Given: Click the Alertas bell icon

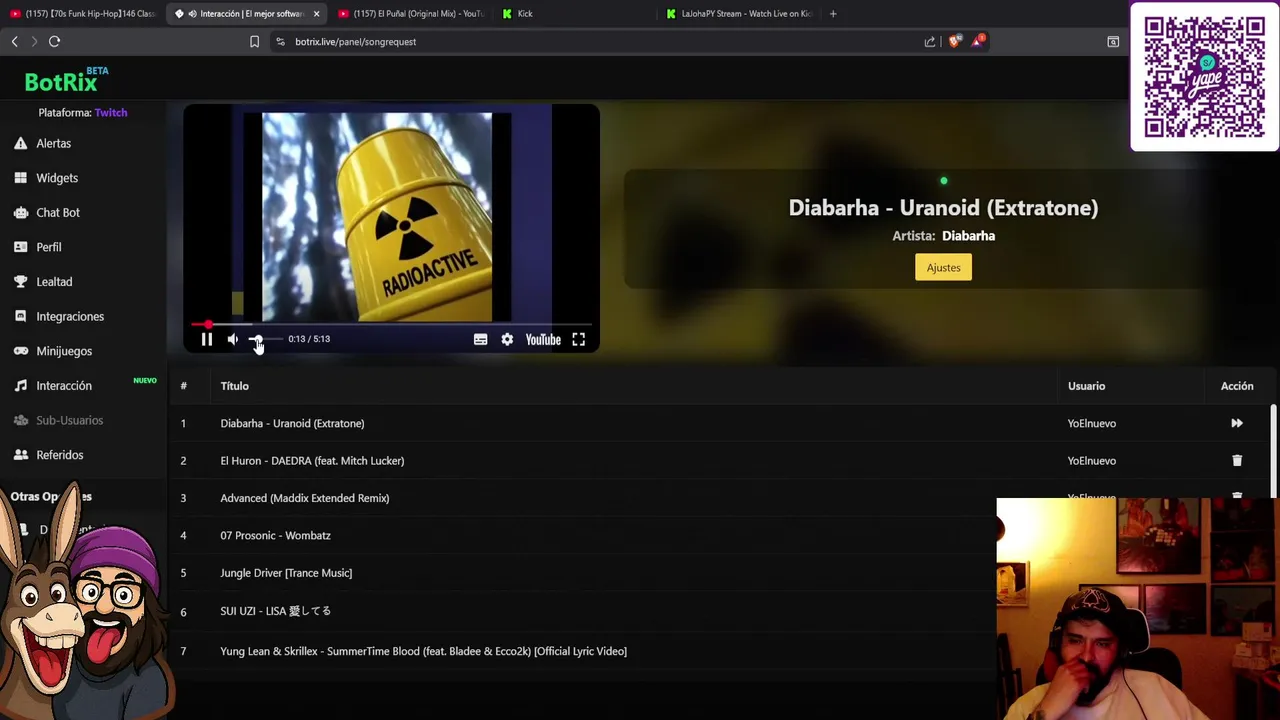Looking at the screenshot, I should click(20, 143).
